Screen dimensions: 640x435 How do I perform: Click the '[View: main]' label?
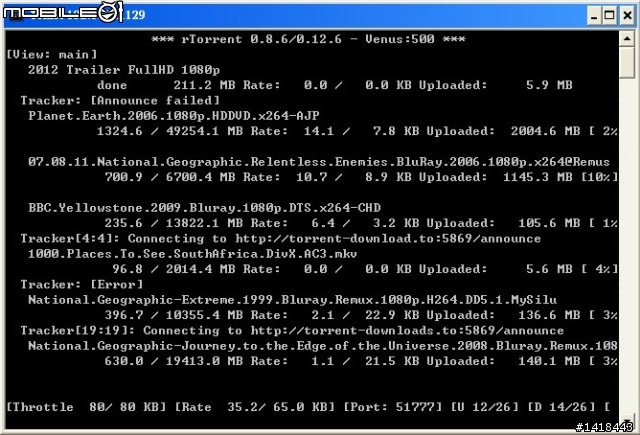(x=52, y=54)
